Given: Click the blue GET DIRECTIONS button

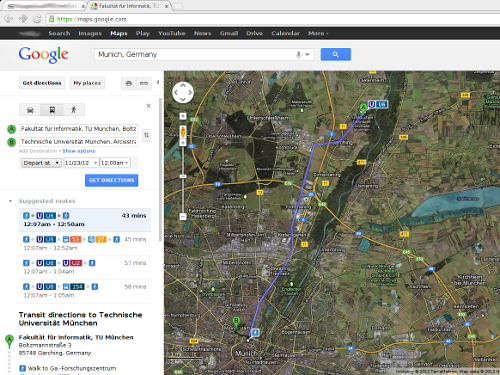Looking at the screenshot, I should pos(111,180).
